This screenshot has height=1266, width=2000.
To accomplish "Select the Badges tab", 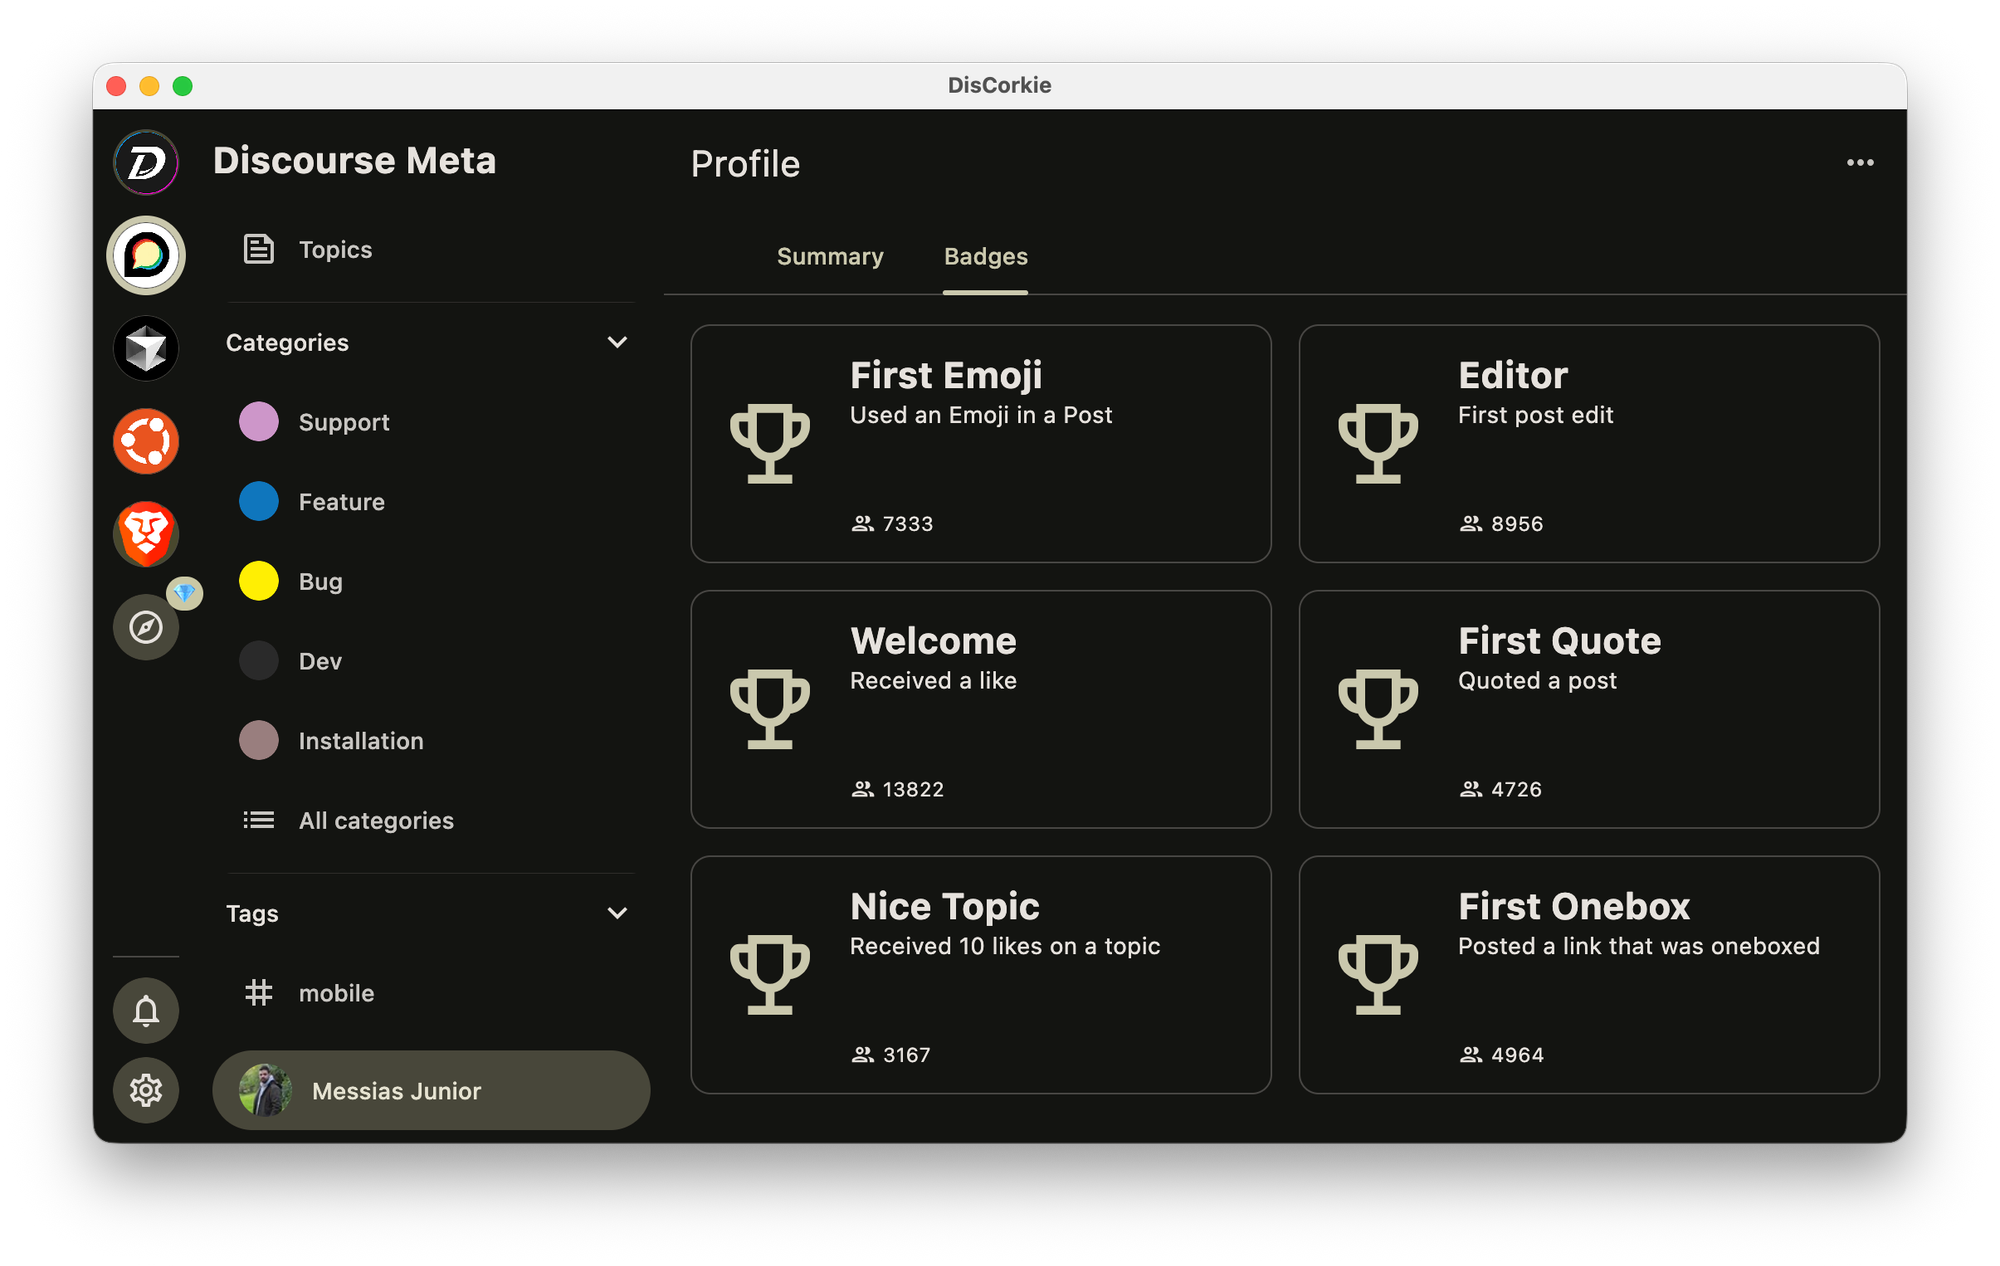I will point(985,257).
